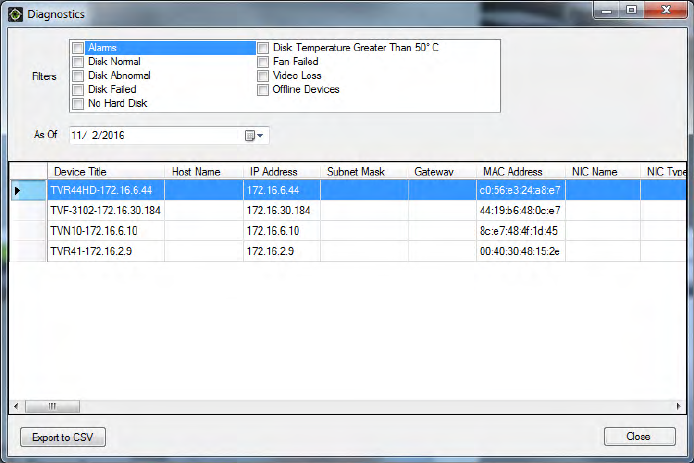Close window with title bar X
The height and width of the screenshot is (463, 694).
click(x=666, y=10)
